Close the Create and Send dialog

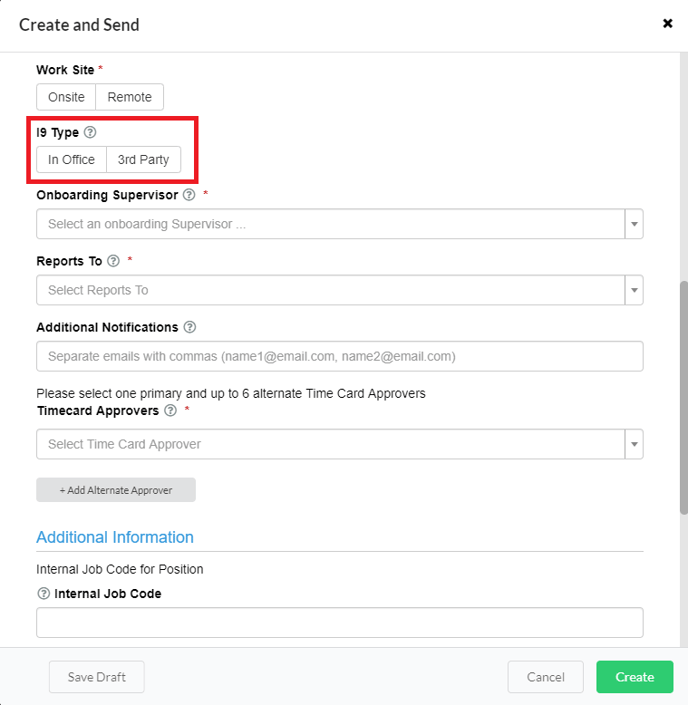tap(667, 23)
